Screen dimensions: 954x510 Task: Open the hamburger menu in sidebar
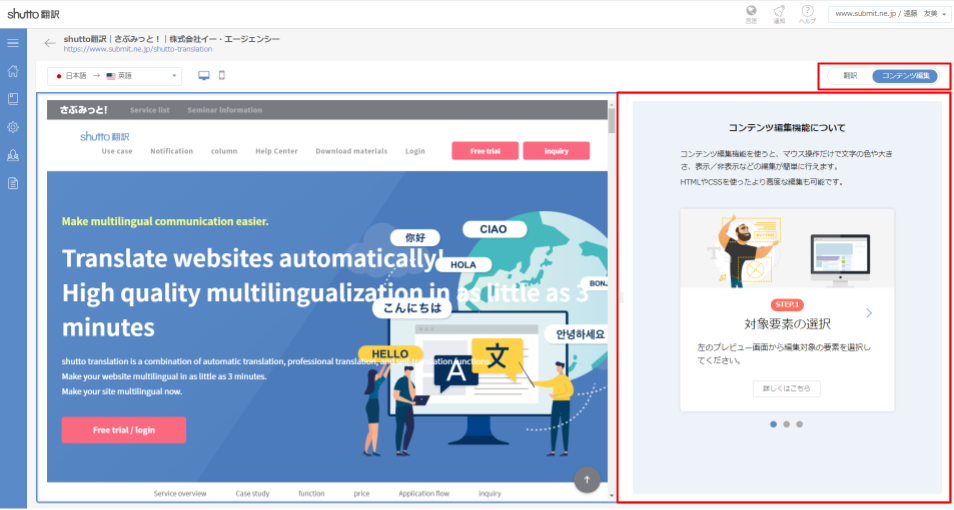[13, 43]
